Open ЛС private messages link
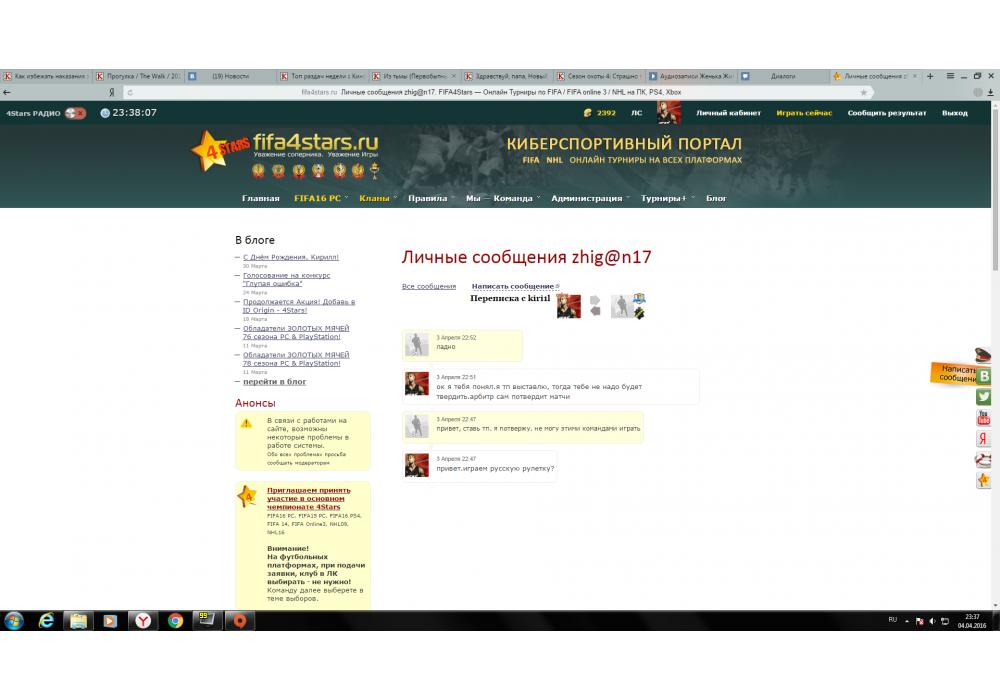This screenshot has width=1000, height=700. [x=636, y=113]
